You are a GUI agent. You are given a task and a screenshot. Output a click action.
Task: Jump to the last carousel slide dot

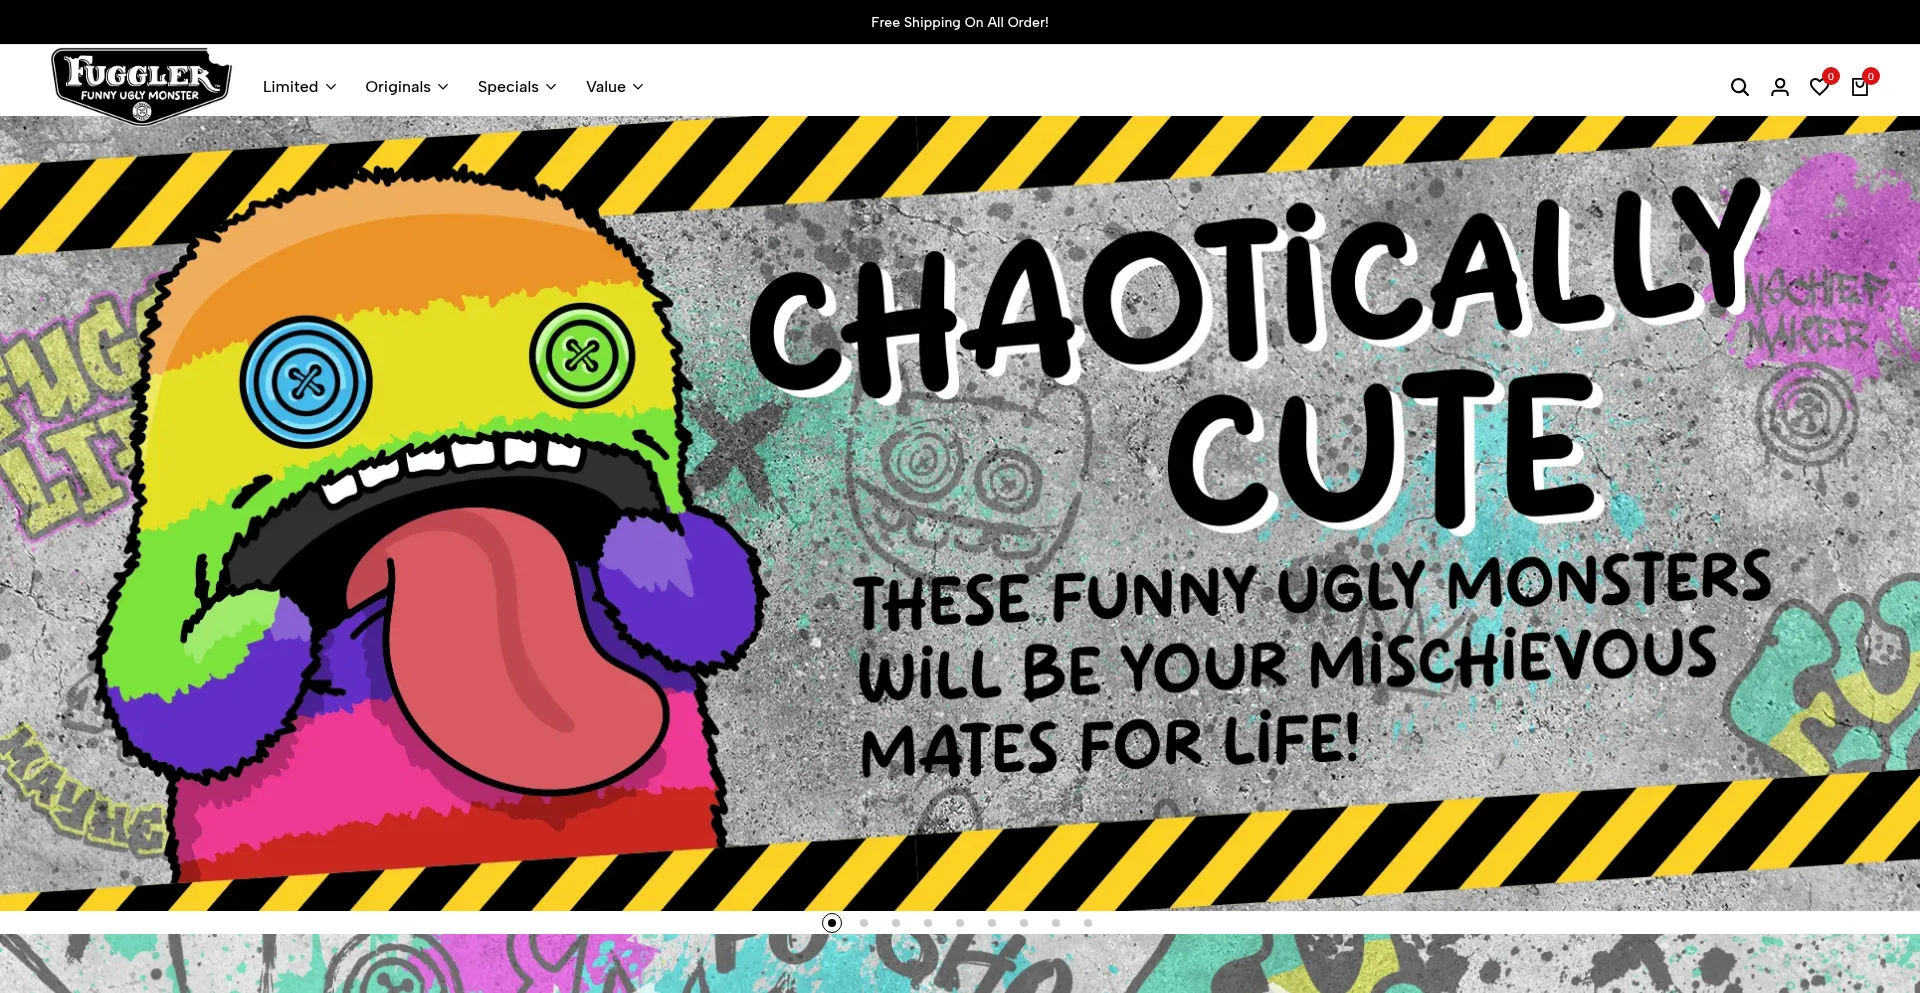(x=1088, y=923)
